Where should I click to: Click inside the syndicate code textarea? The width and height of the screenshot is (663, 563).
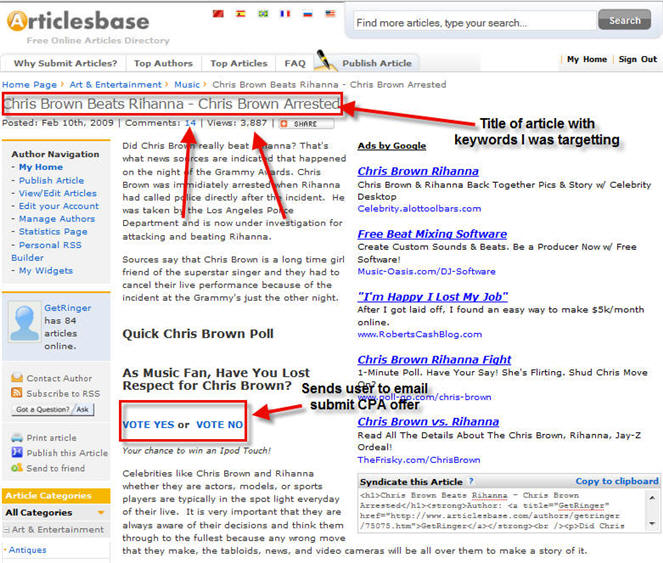(503, 511)
